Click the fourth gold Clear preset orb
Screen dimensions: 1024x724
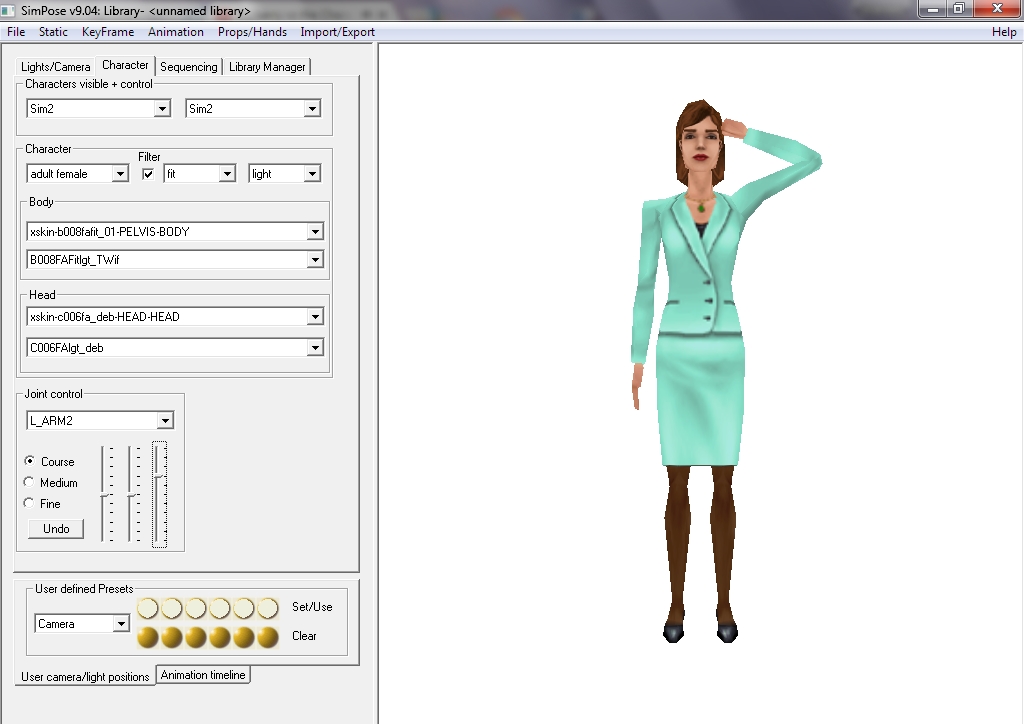click(220, 637)
